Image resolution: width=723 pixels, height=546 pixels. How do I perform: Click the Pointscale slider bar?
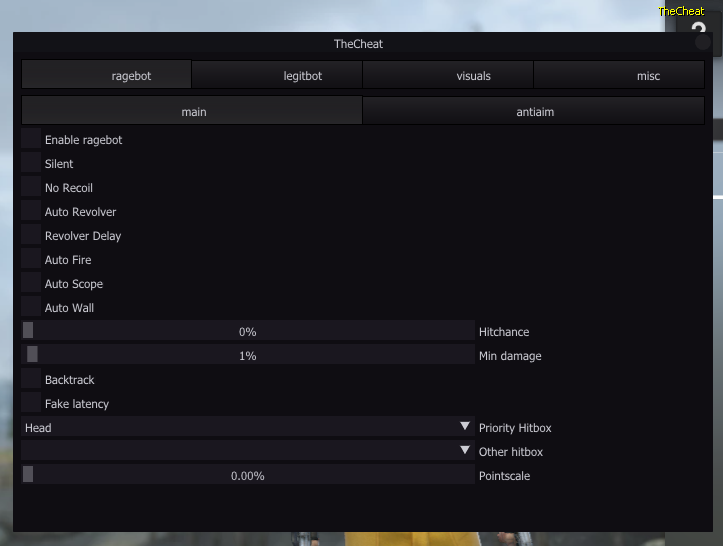248,475
